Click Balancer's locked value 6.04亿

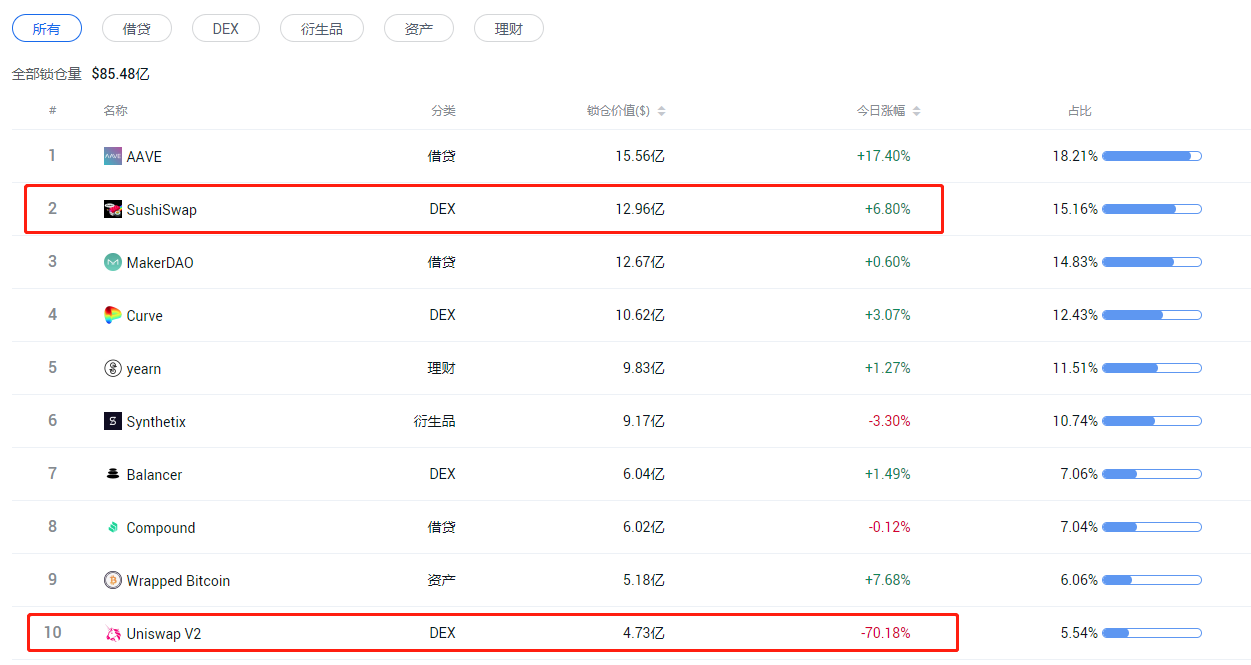pos(644,474)
